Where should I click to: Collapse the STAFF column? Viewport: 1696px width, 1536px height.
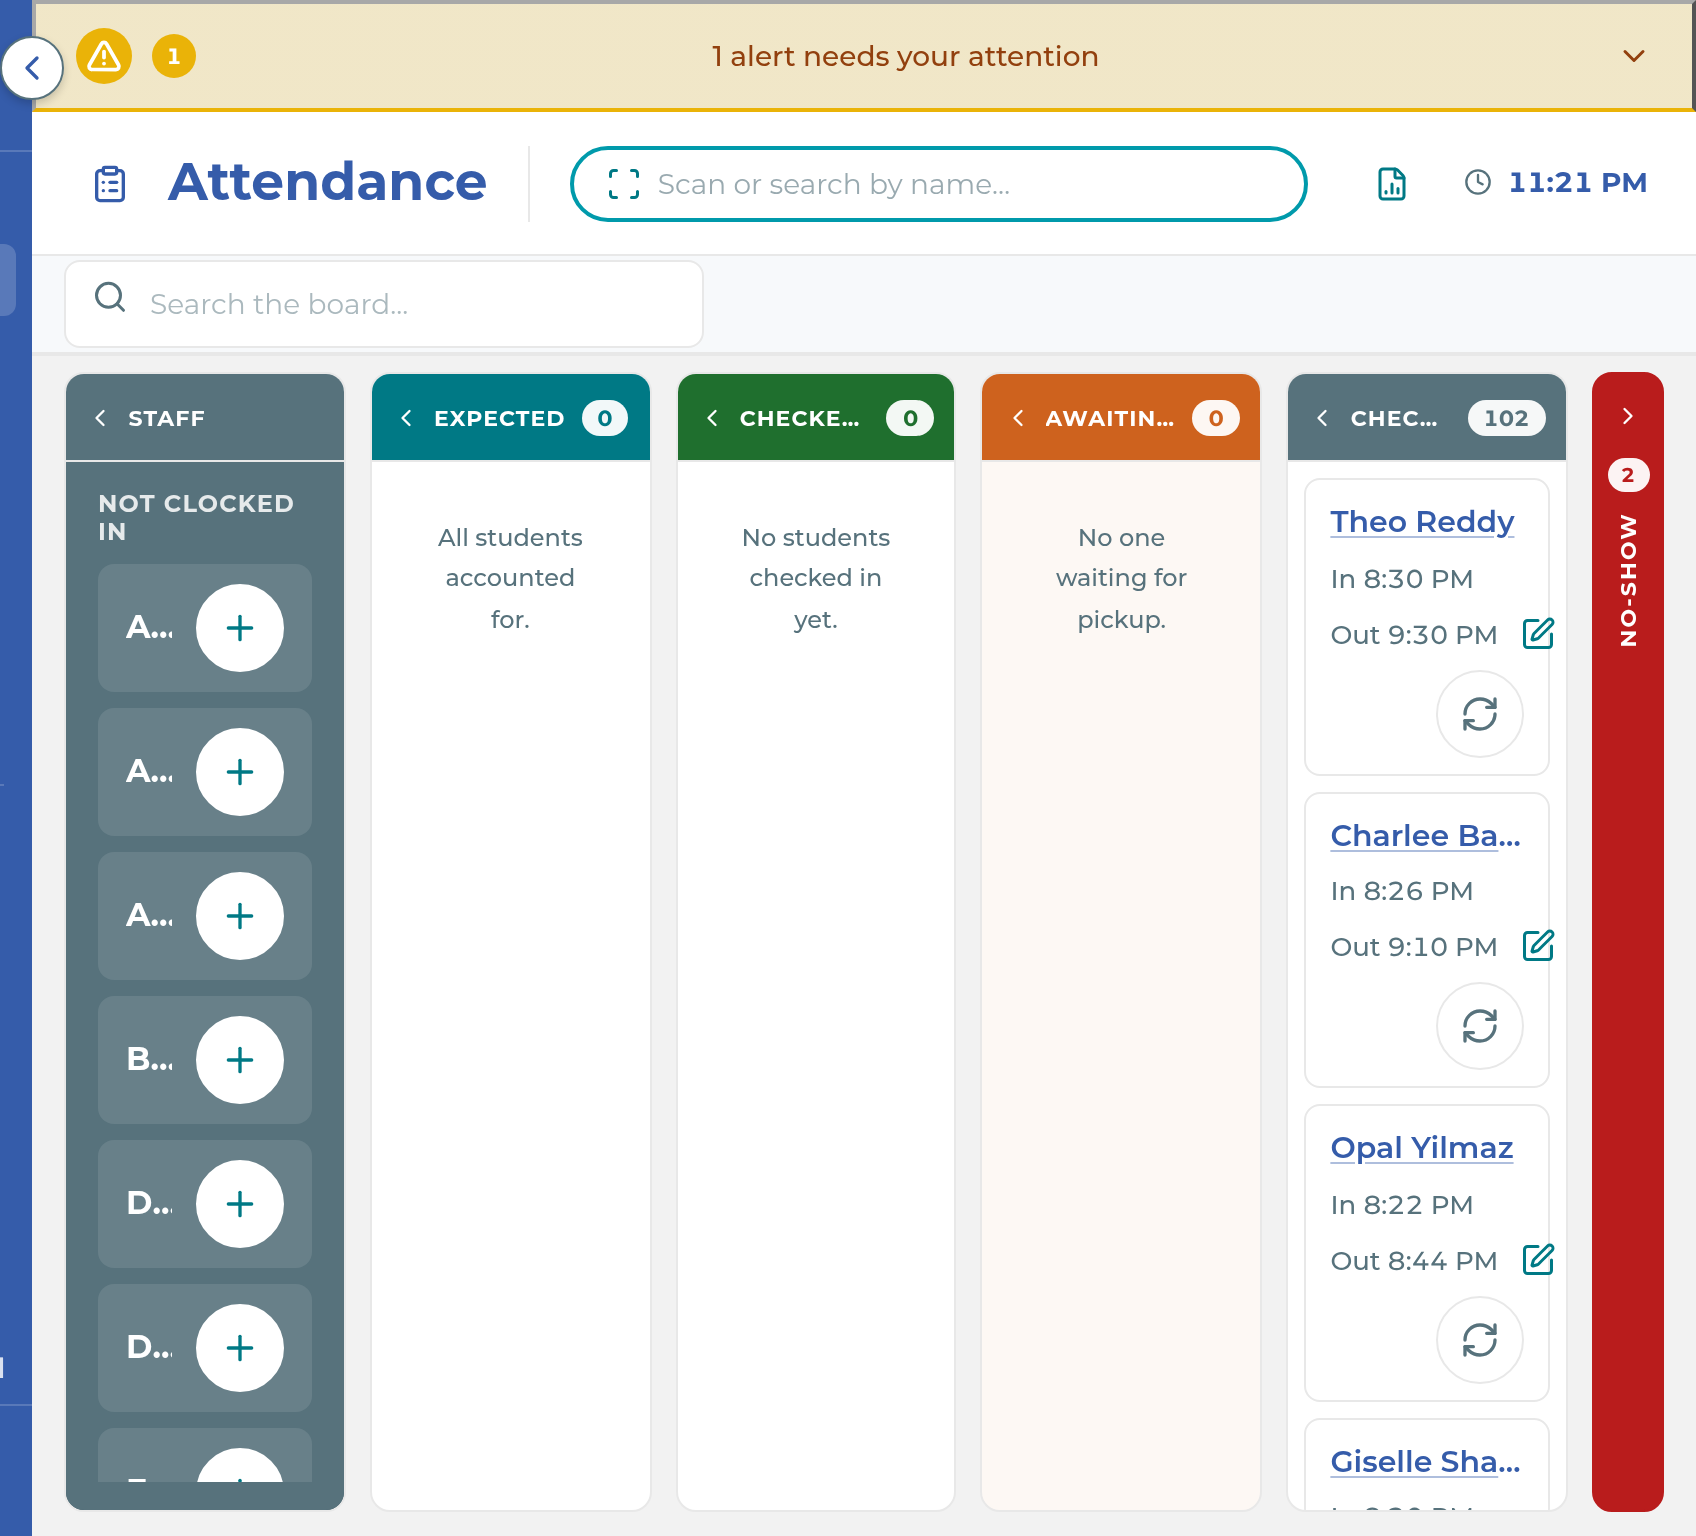100,418
